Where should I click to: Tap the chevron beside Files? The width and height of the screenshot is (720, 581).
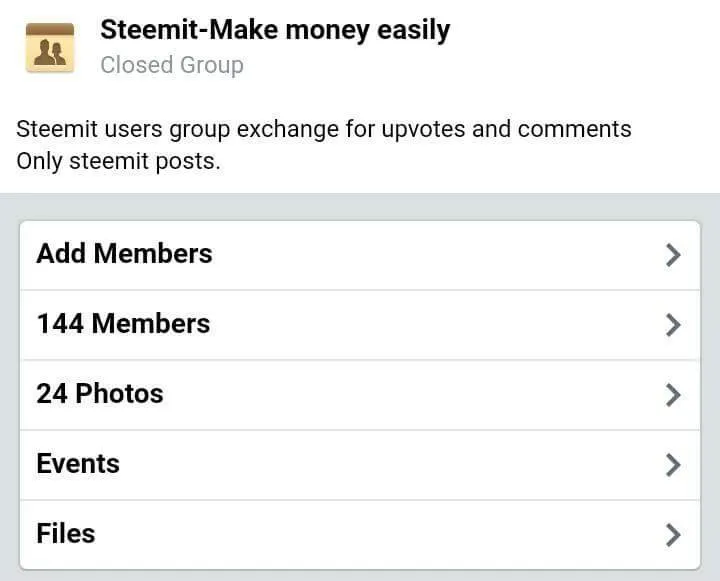tap(673, 535)
